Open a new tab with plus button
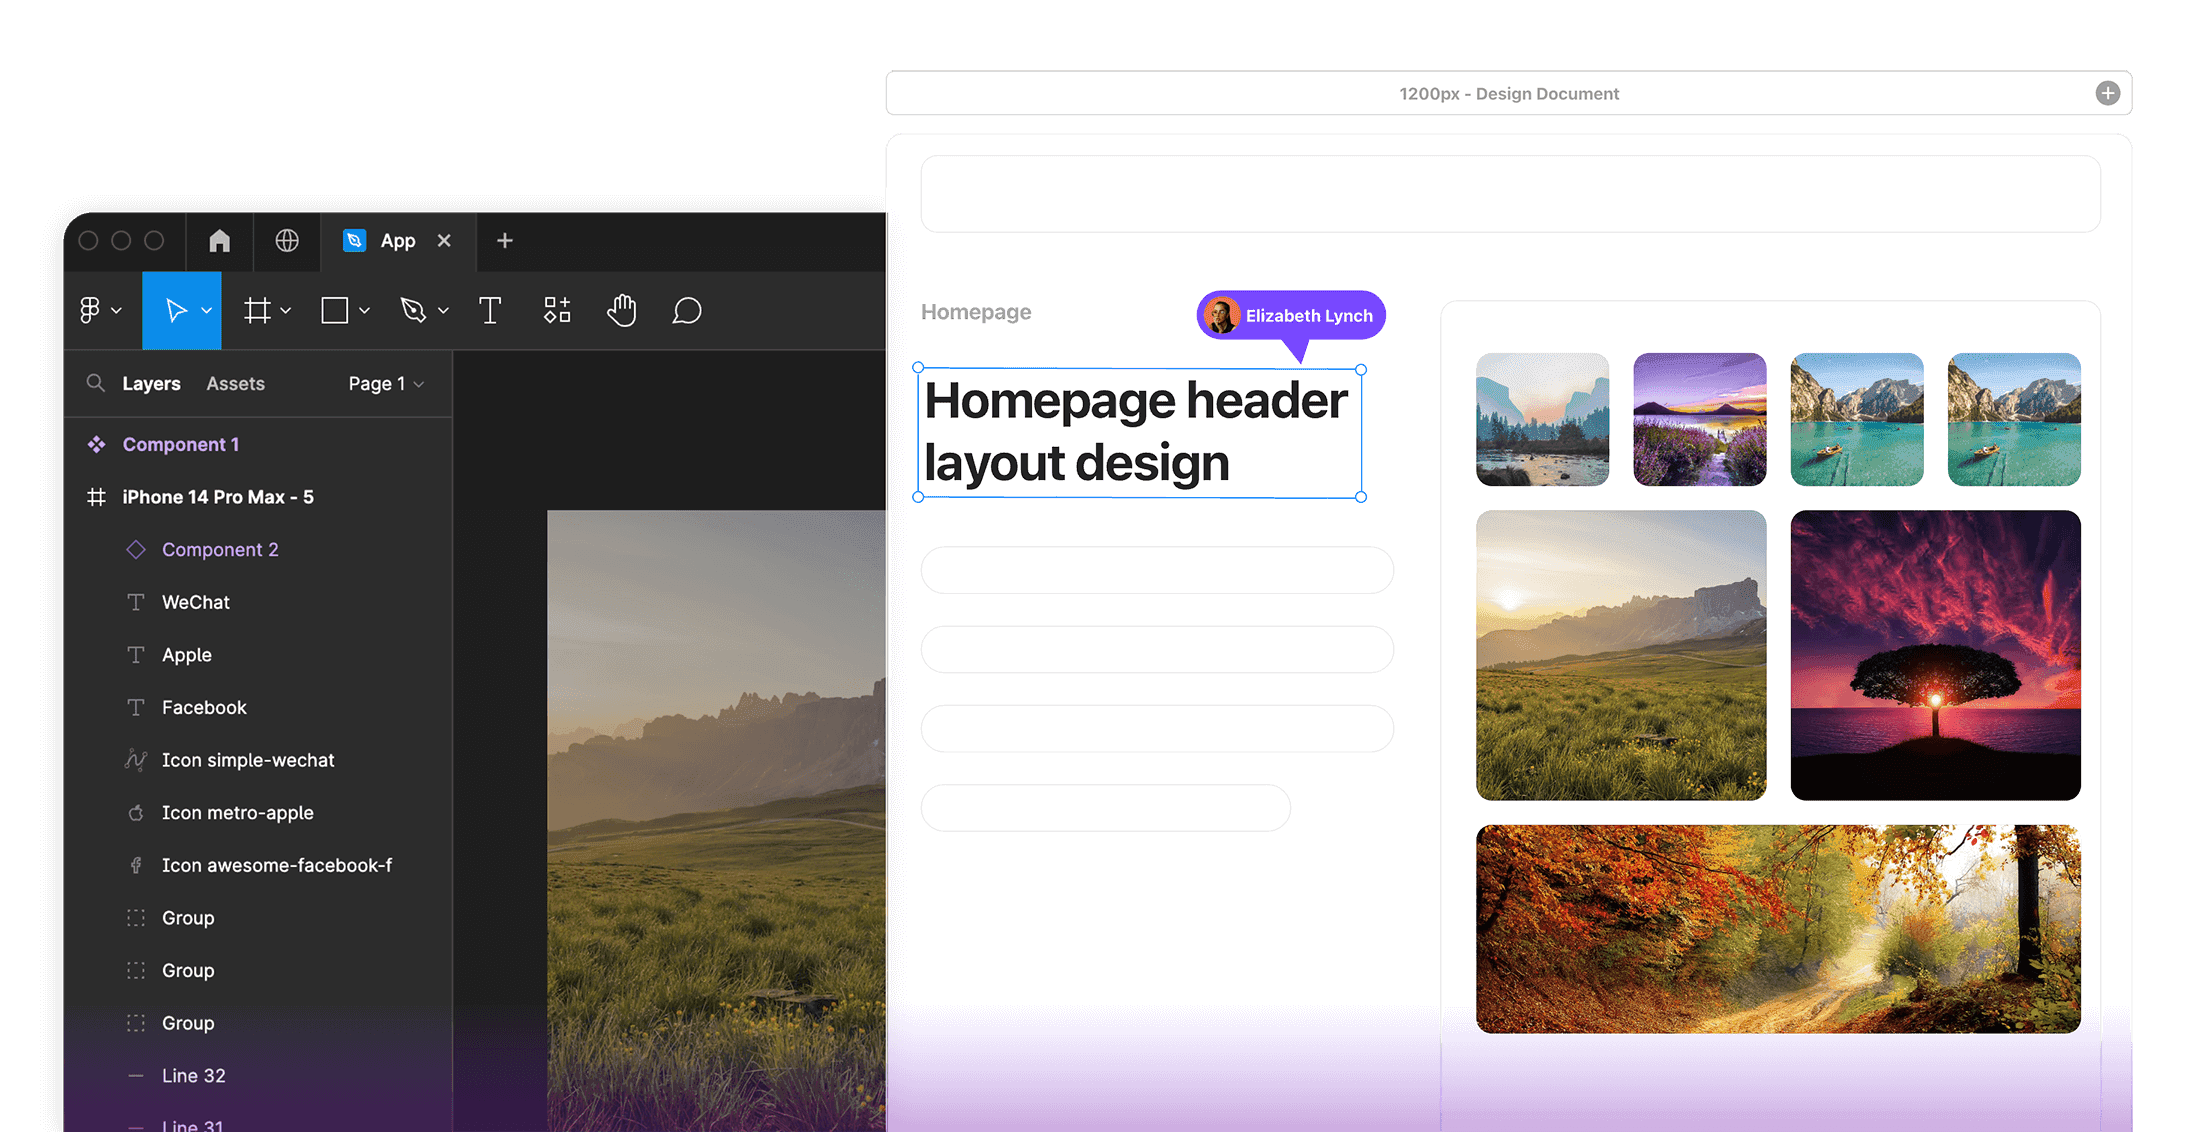Viewport: 2200px width, 1132px height. (505, 241)
